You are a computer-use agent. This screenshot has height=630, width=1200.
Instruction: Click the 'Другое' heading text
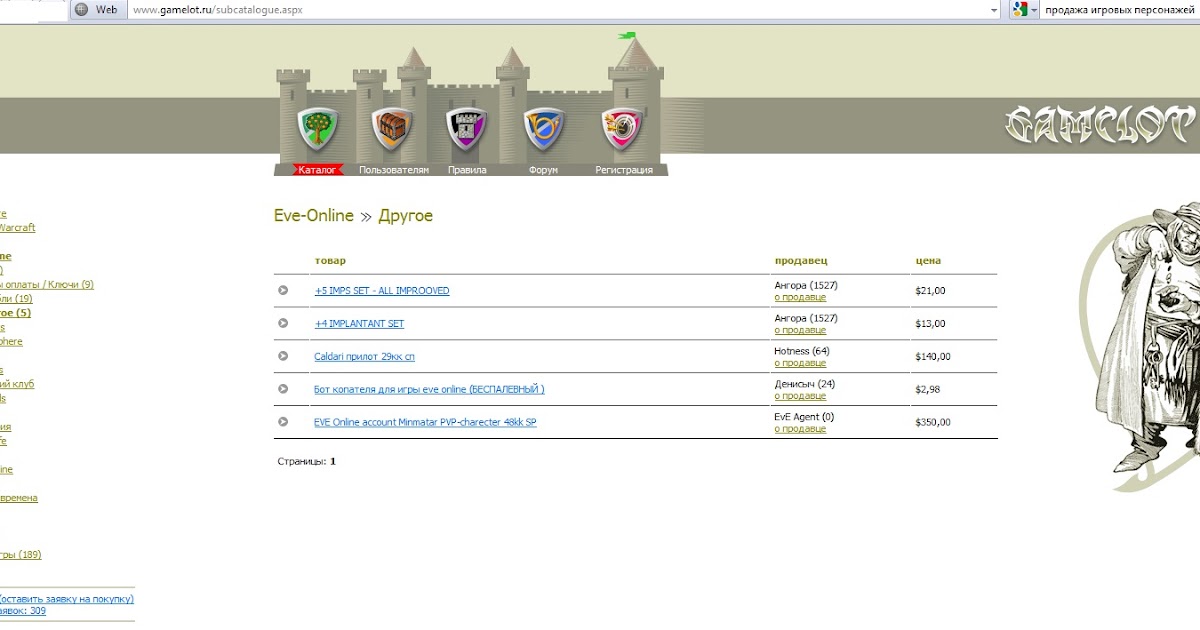pyautogui.click(x=406, y=216)
